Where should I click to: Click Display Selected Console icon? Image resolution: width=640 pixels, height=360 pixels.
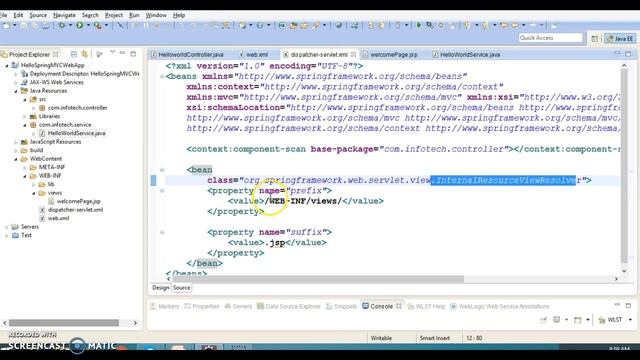coord(557,320)
